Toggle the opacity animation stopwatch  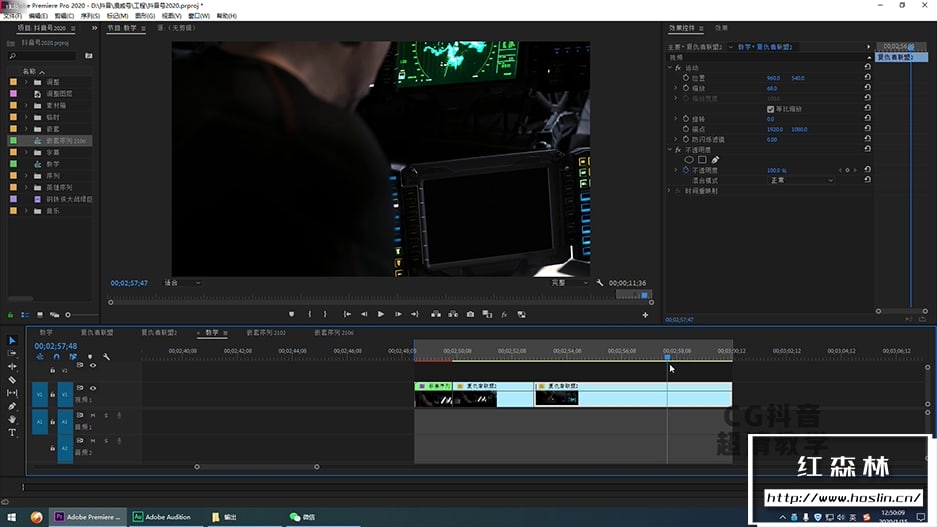[686, 170]
